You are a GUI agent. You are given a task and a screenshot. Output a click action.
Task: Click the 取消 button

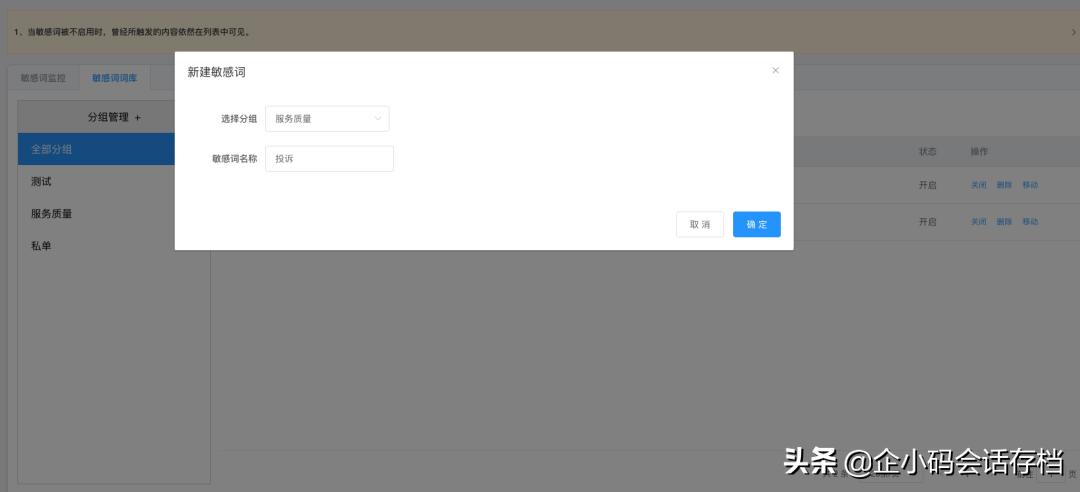click(x=700, y=224)
